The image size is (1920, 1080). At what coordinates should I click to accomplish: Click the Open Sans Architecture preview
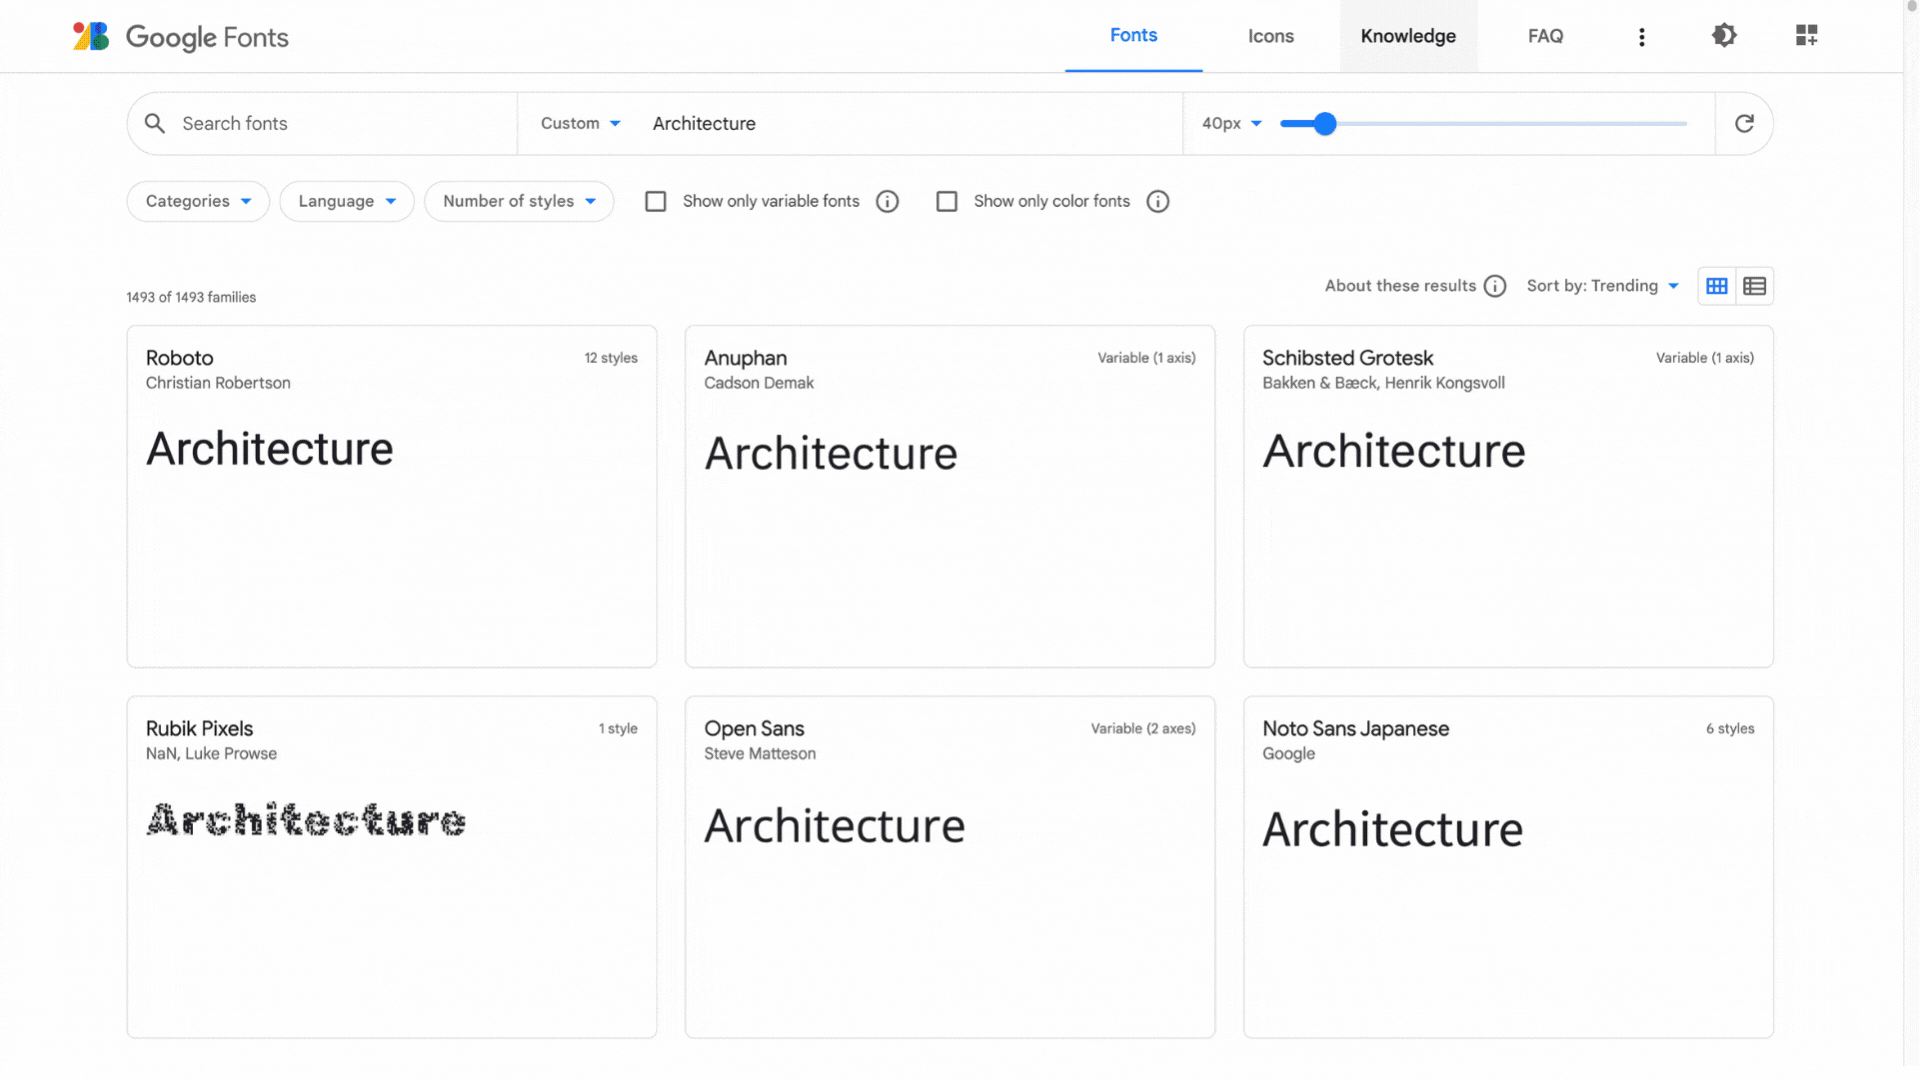[x=834, y=826]
